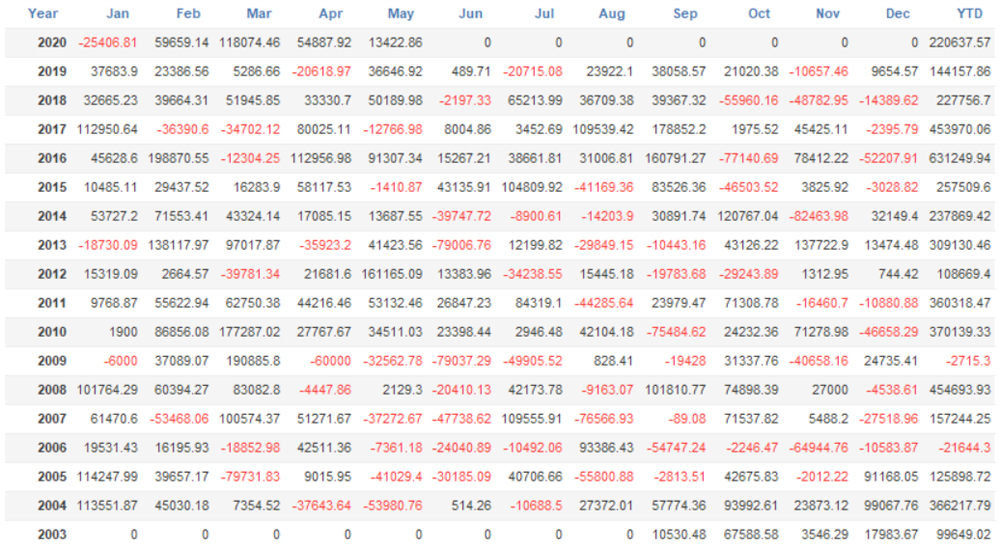Click the 2009 row label

(51, 361)
